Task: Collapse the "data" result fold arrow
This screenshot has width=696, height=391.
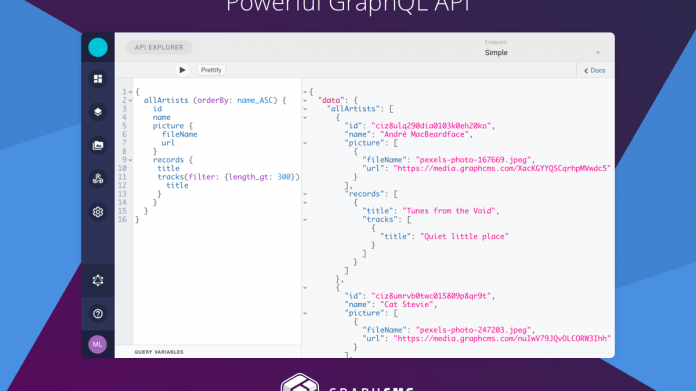Action: click(x=305, y=101)
